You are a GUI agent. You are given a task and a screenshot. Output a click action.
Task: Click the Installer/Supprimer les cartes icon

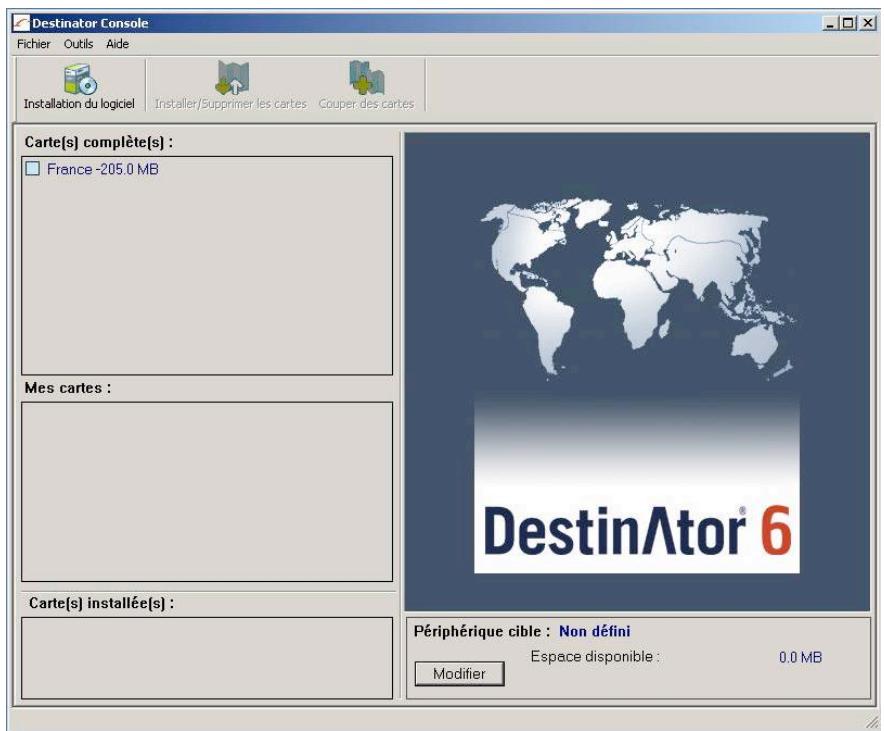232,78
